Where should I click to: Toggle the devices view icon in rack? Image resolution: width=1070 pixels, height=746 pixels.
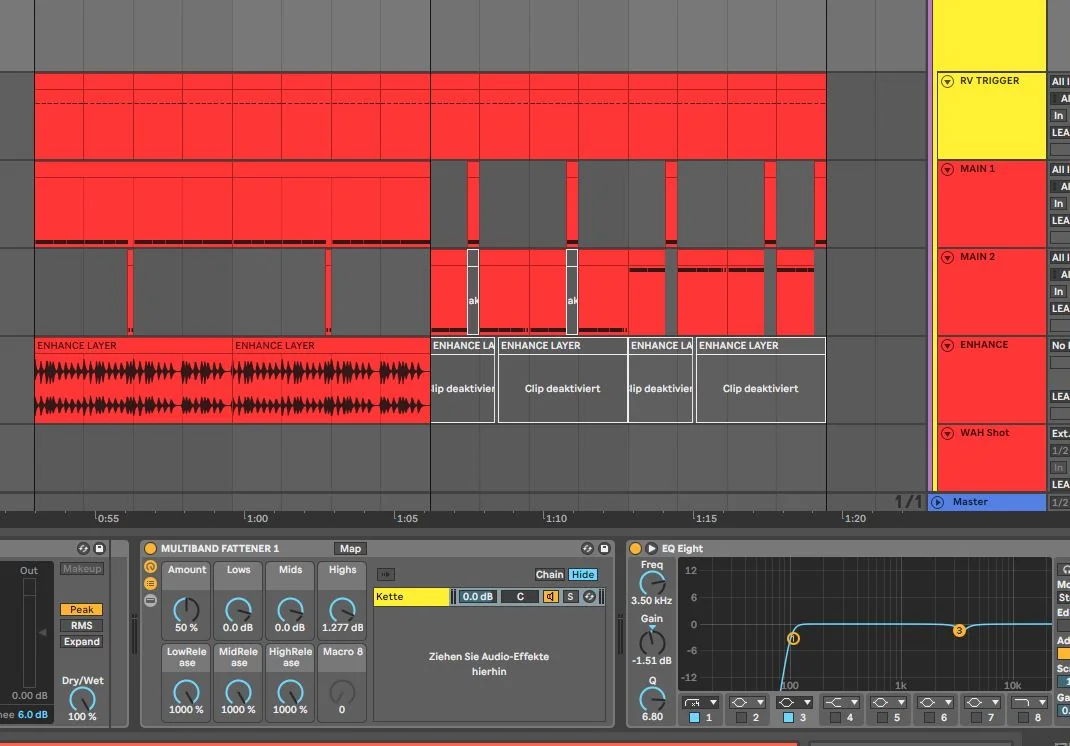150,601
